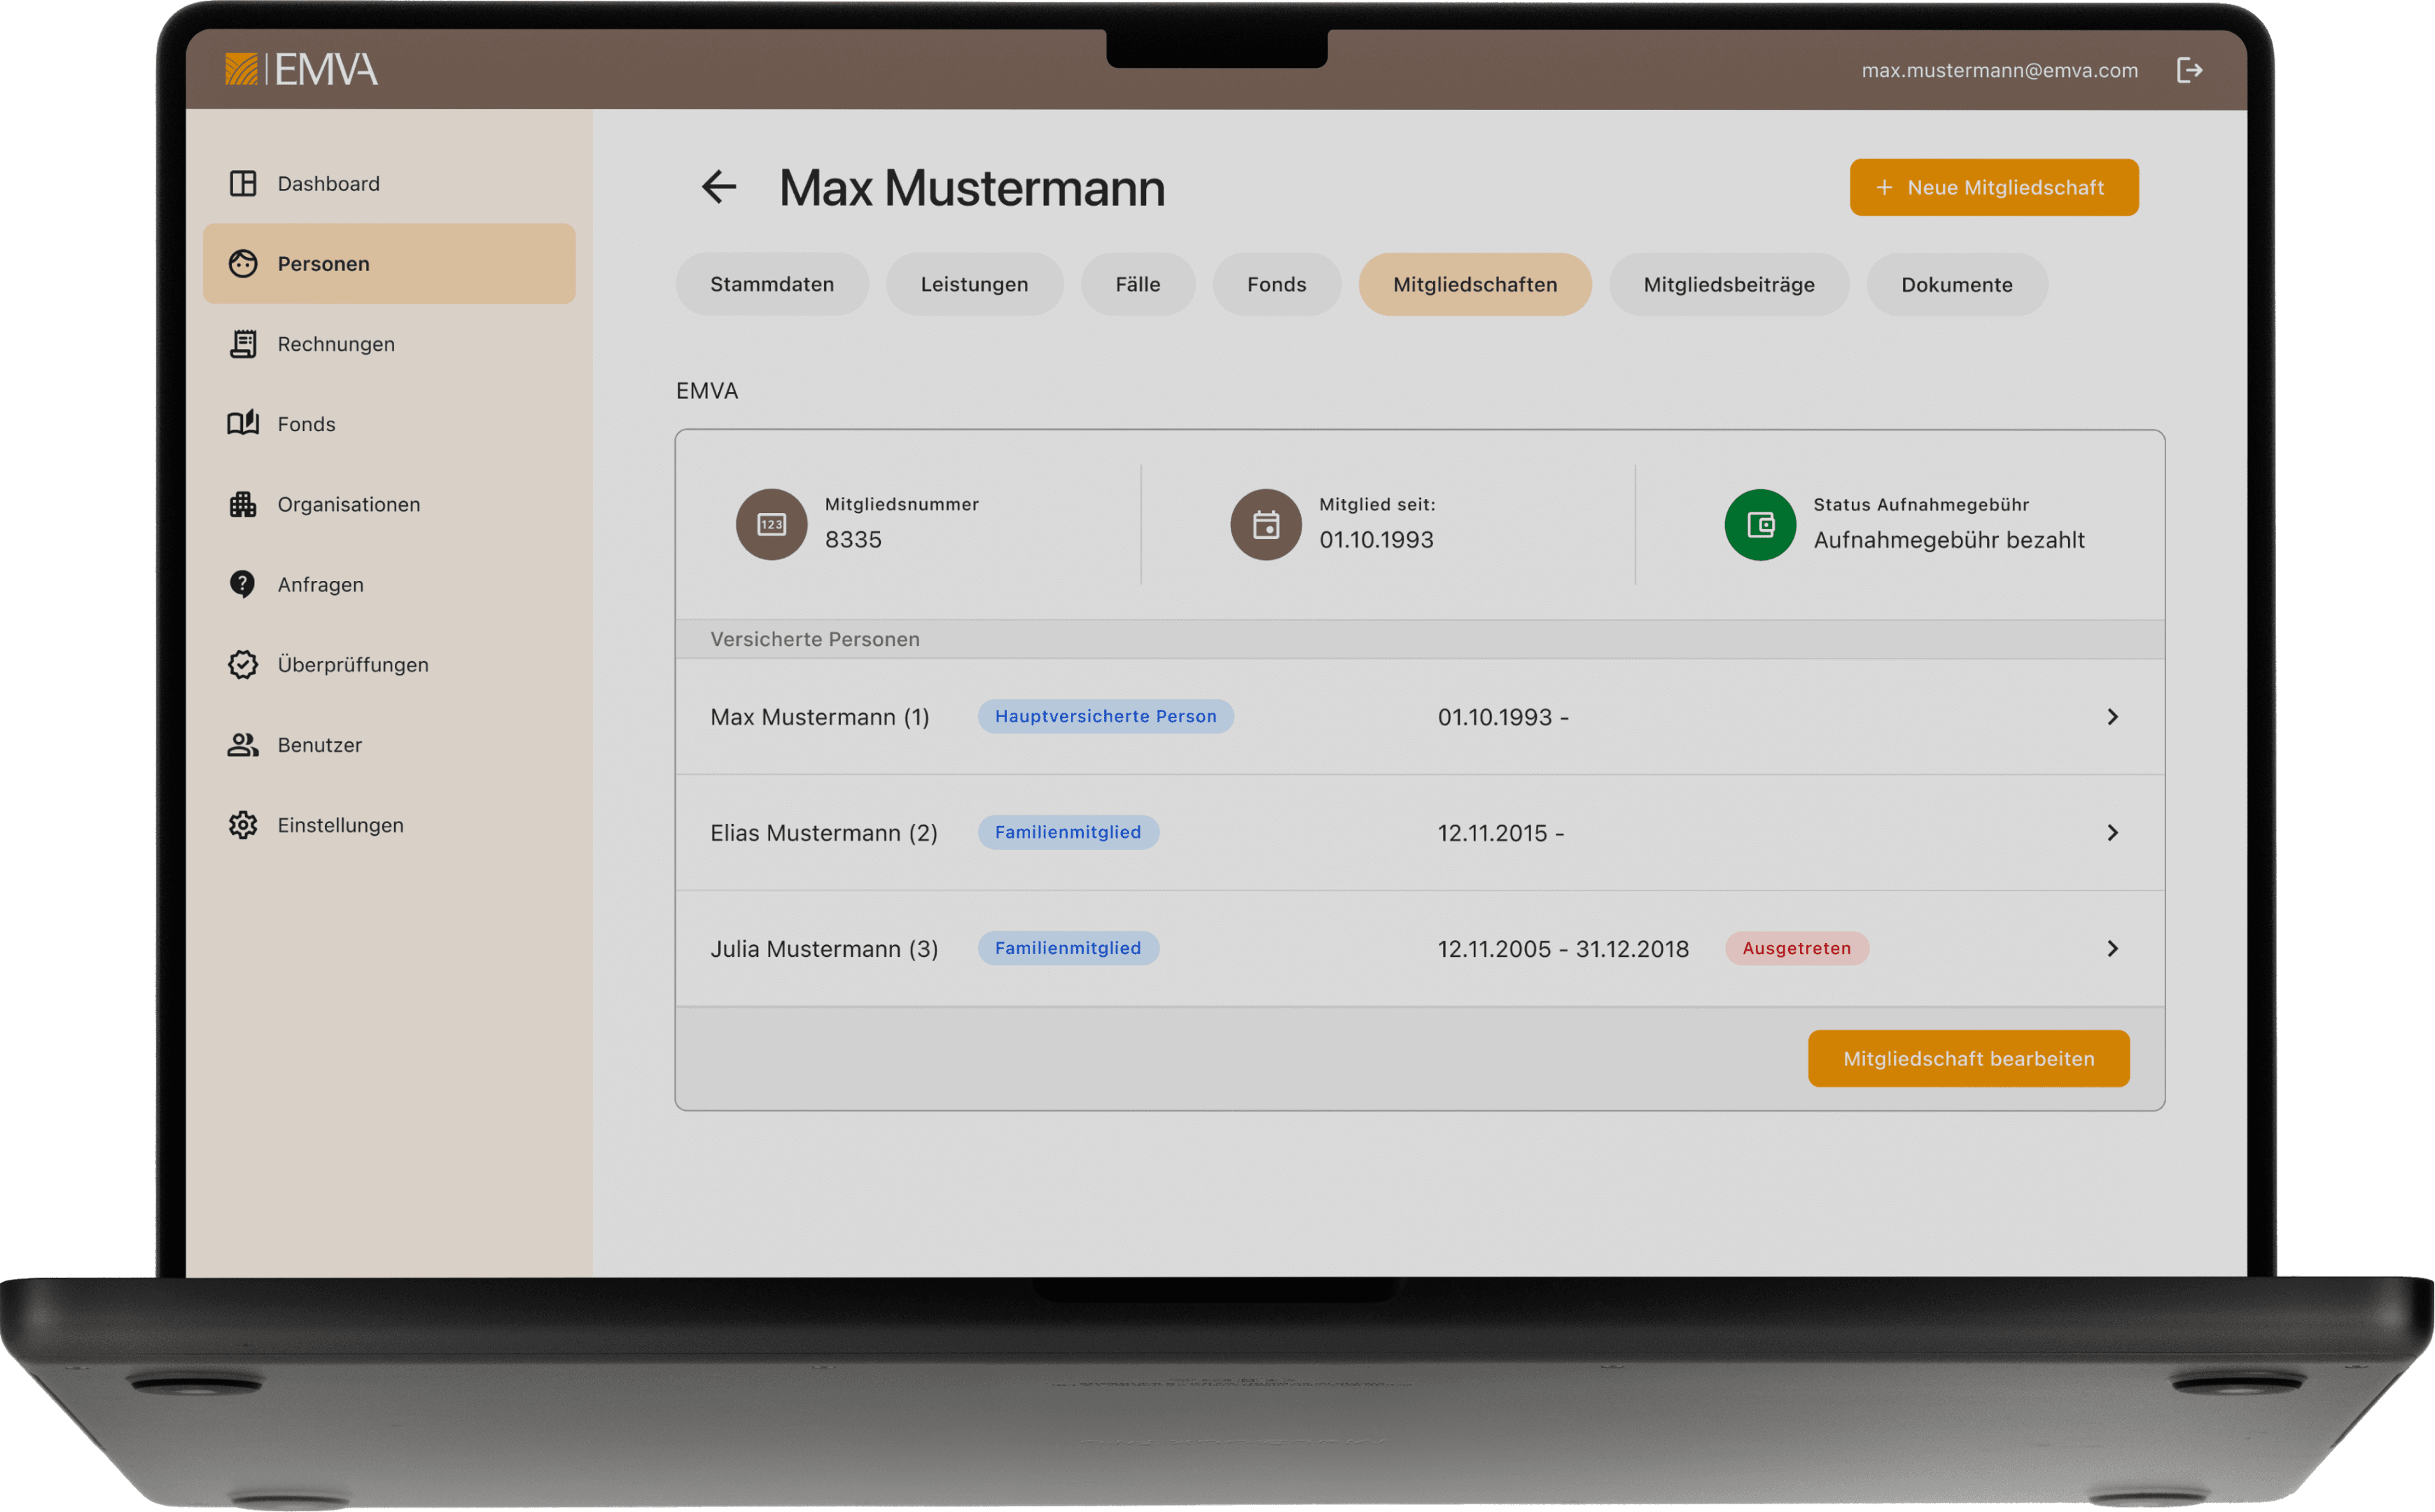Open Überprüfungen in the sidebar

[352, 665]
